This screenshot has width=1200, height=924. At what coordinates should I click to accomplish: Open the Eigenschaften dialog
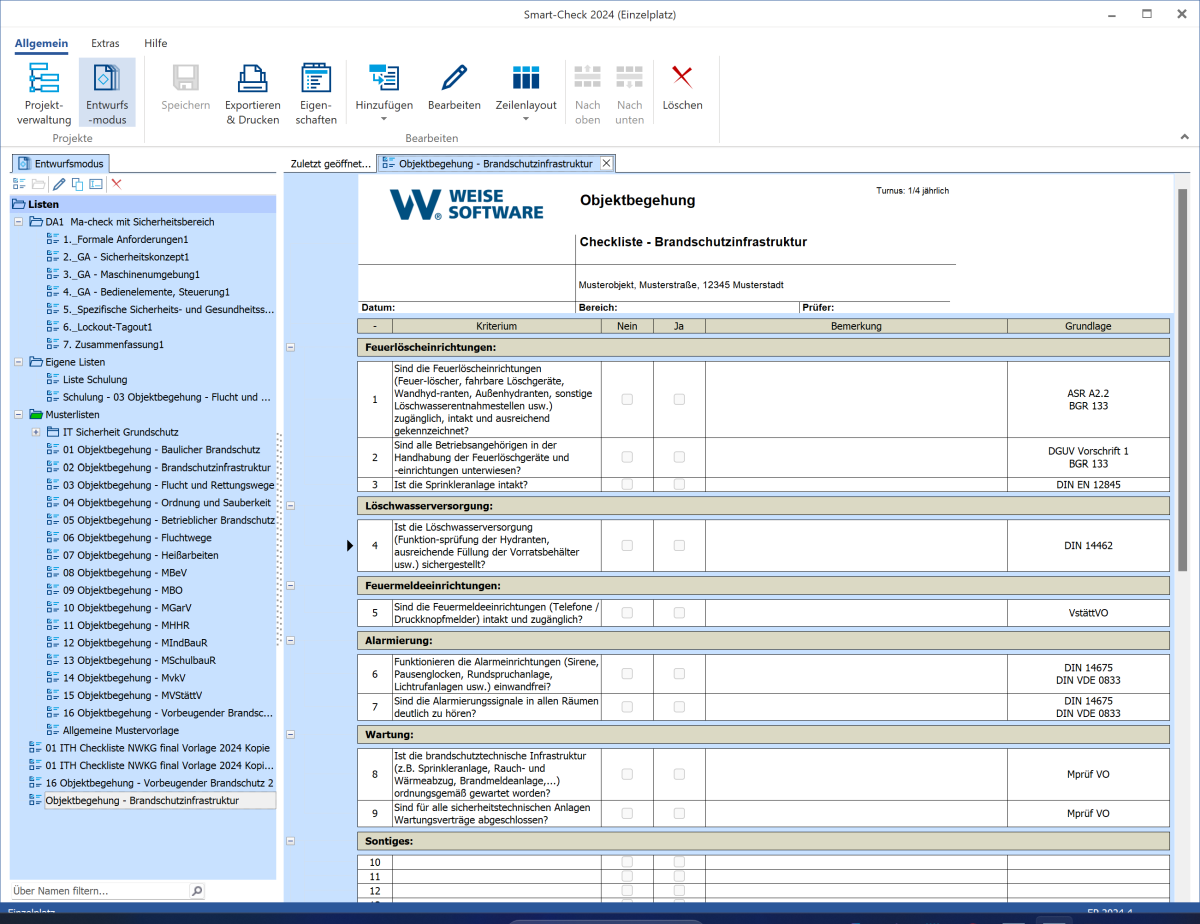[x=317, y=92]
